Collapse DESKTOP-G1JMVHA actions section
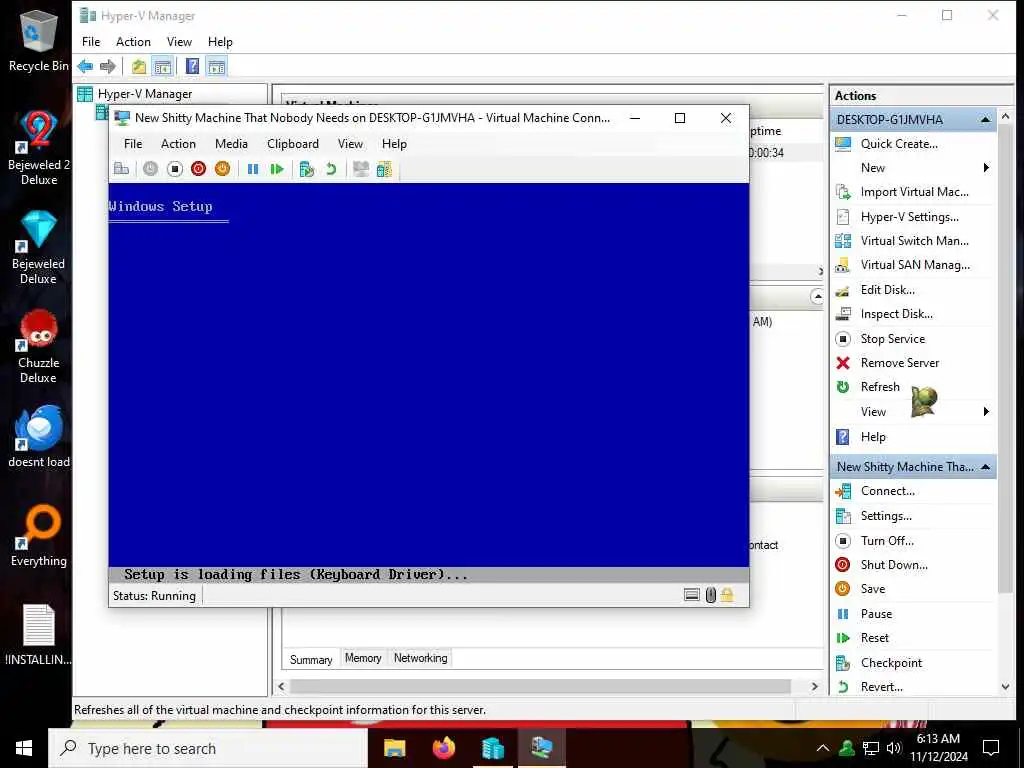The height and width of the screenshot is (768, 1024). click(985, 120)
